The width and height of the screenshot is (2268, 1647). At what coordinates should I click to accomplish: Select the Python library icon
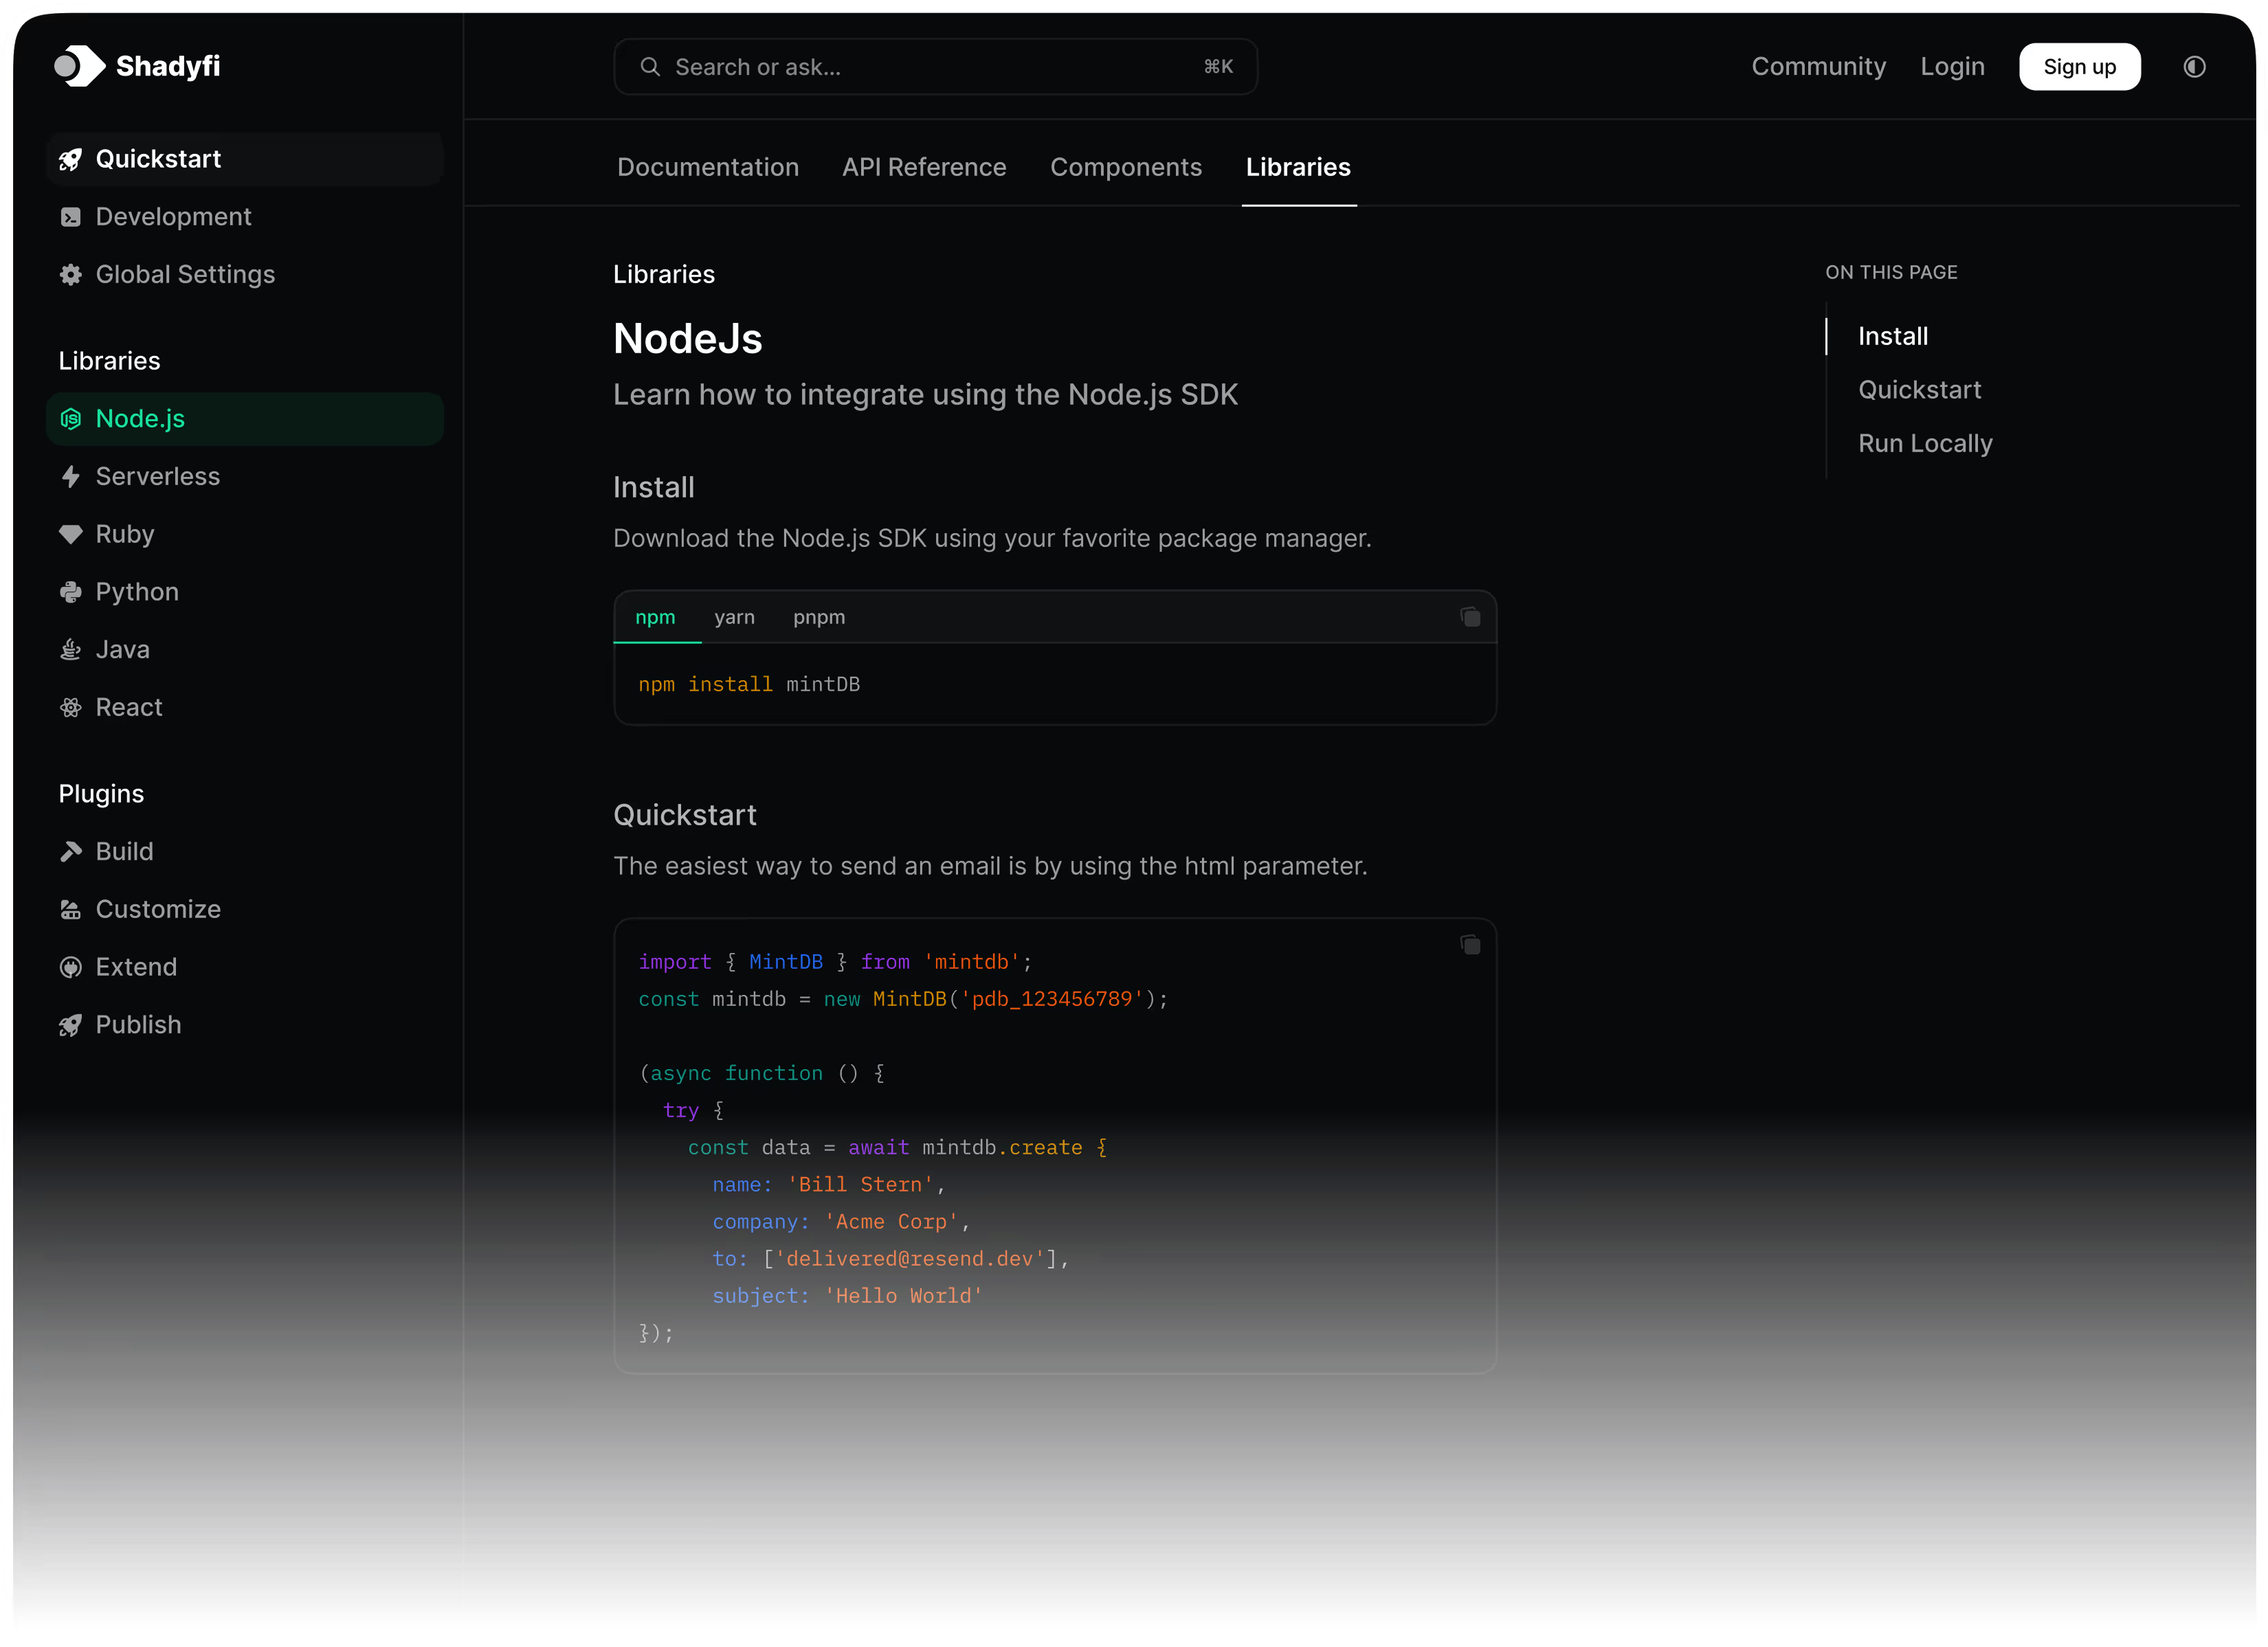70,591
